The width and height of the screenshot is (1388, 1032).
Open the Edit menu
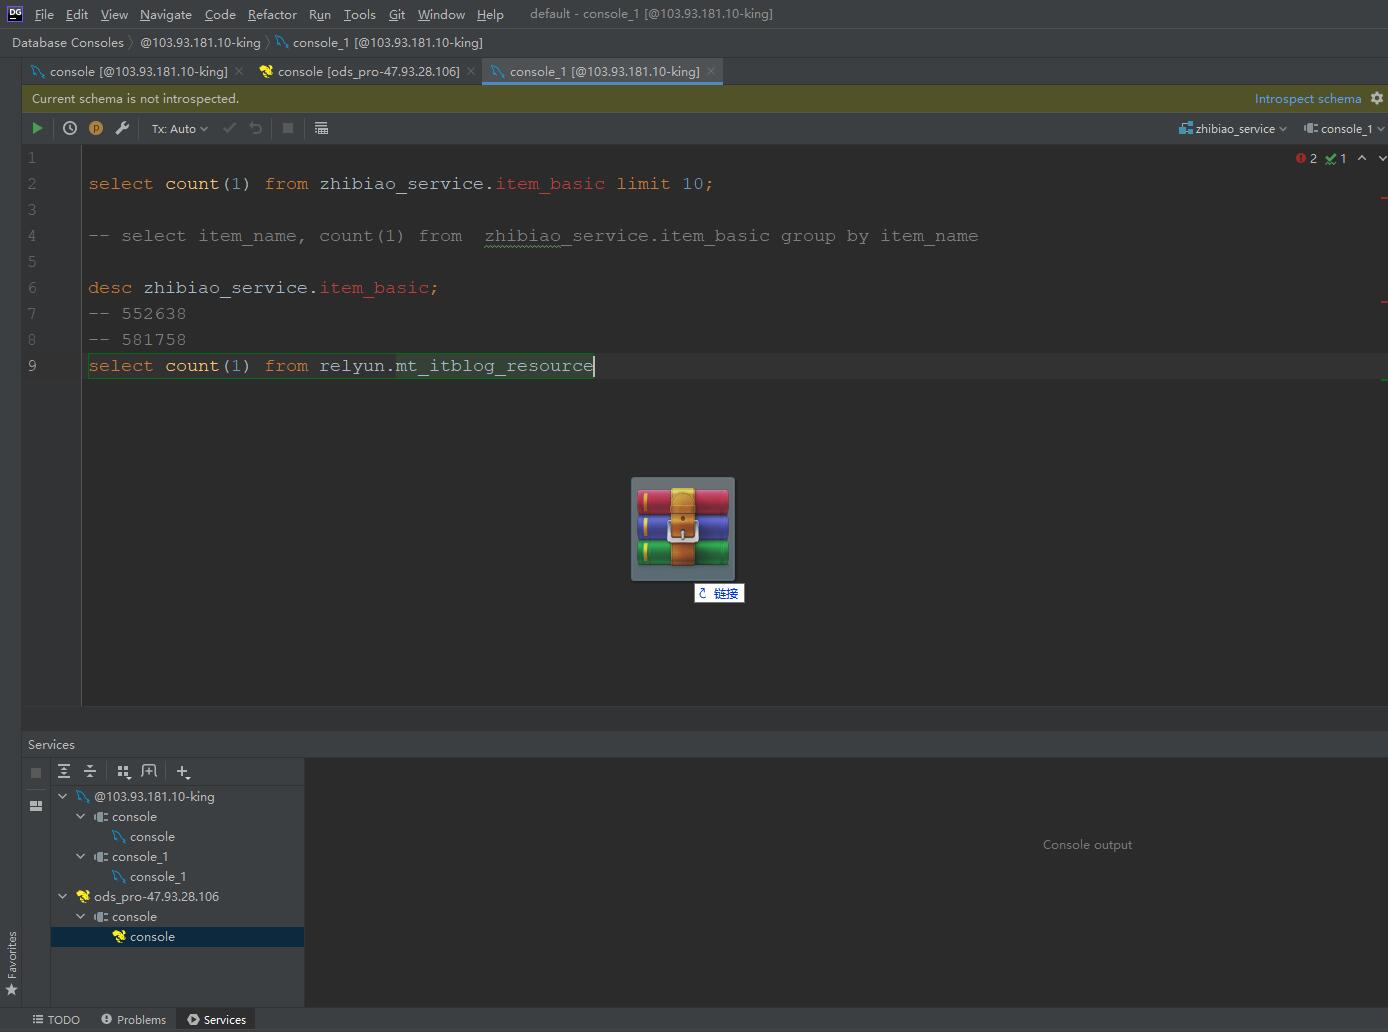tap(77, 14)
